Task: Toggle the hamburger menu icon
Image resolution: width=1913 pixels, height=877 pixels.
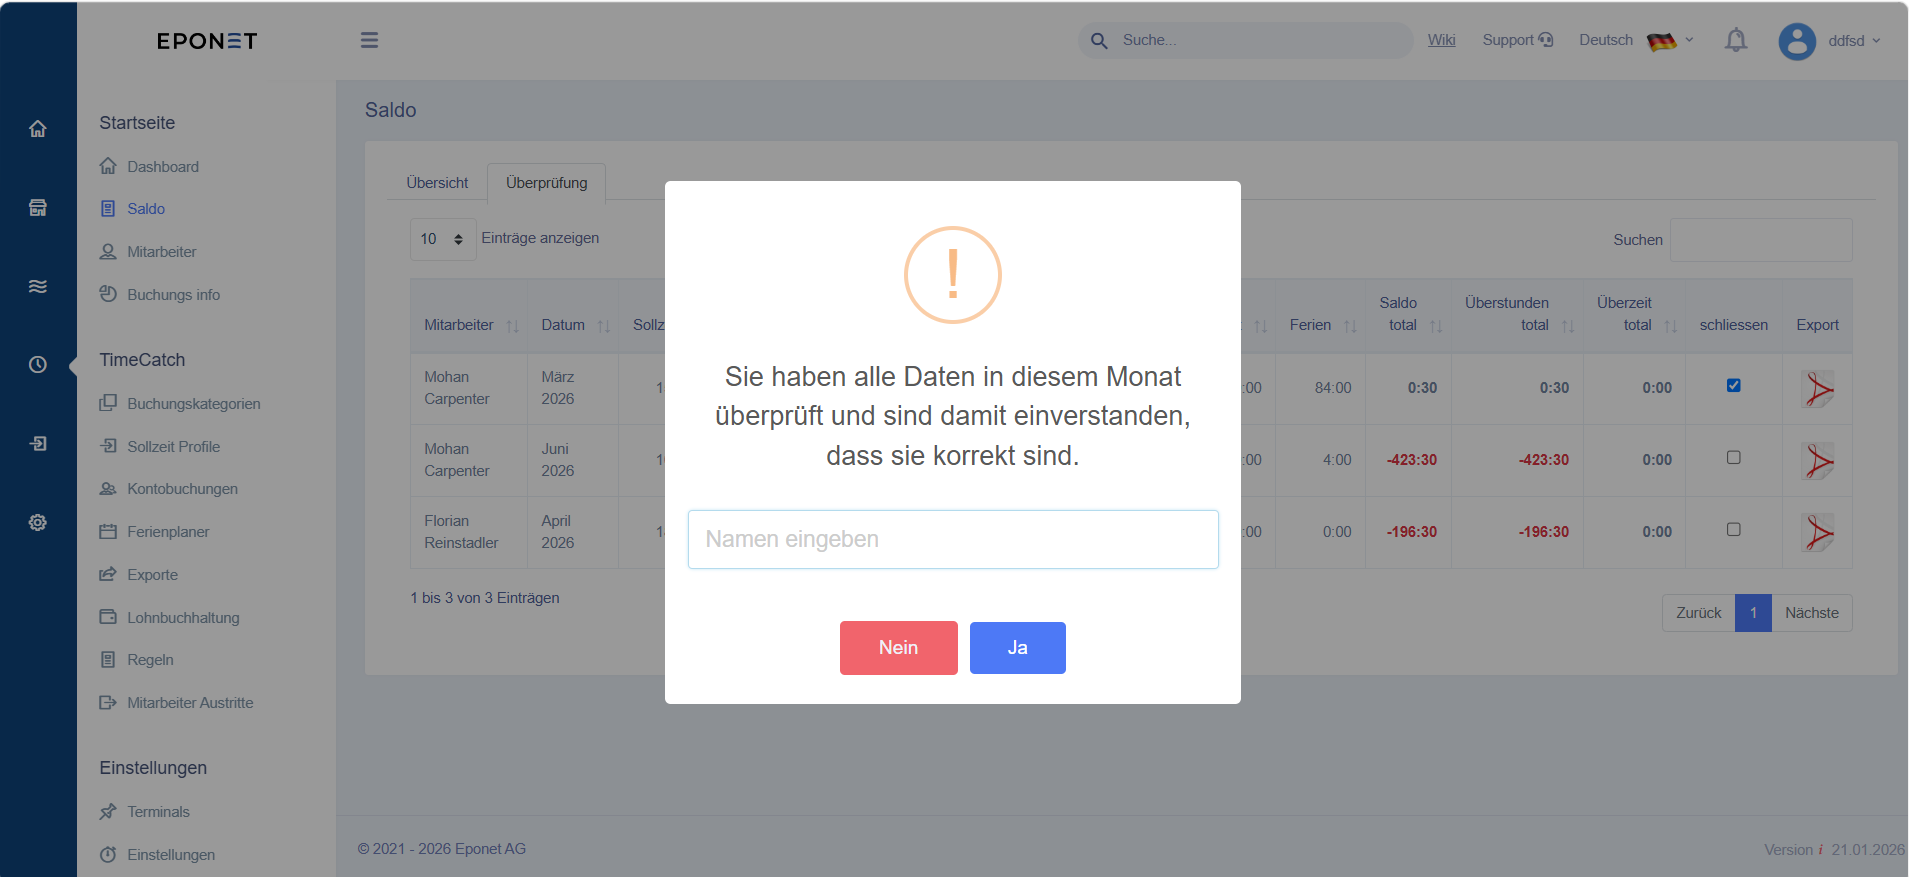Action: pos(369,40)
